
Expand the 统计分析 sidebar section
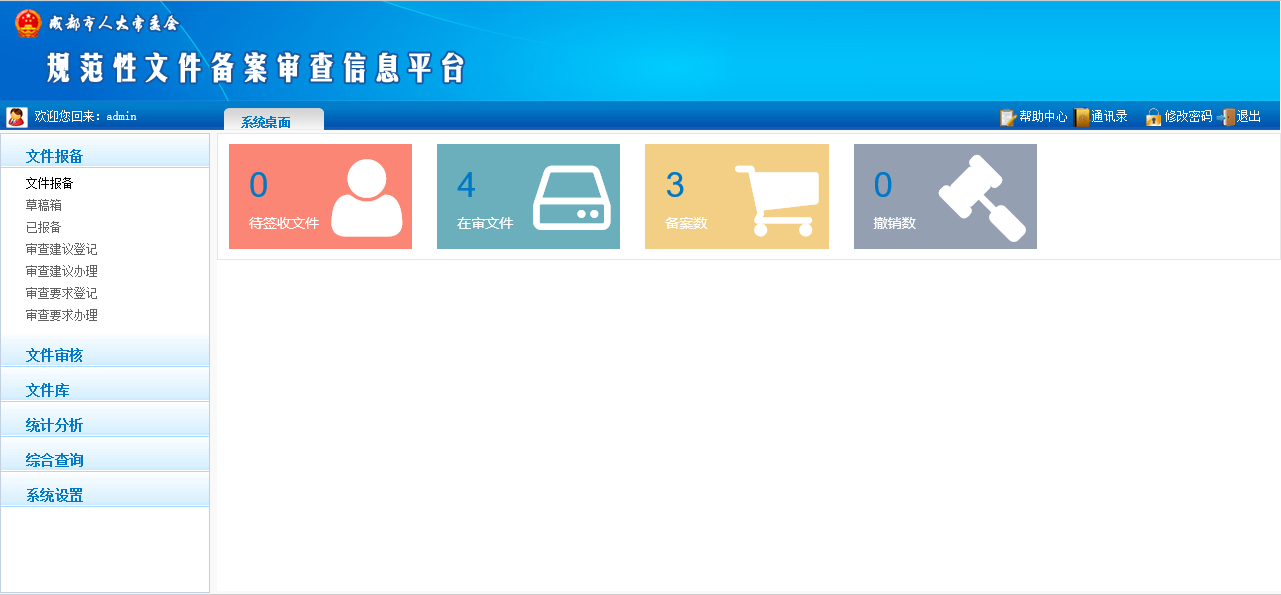point(105,421)
